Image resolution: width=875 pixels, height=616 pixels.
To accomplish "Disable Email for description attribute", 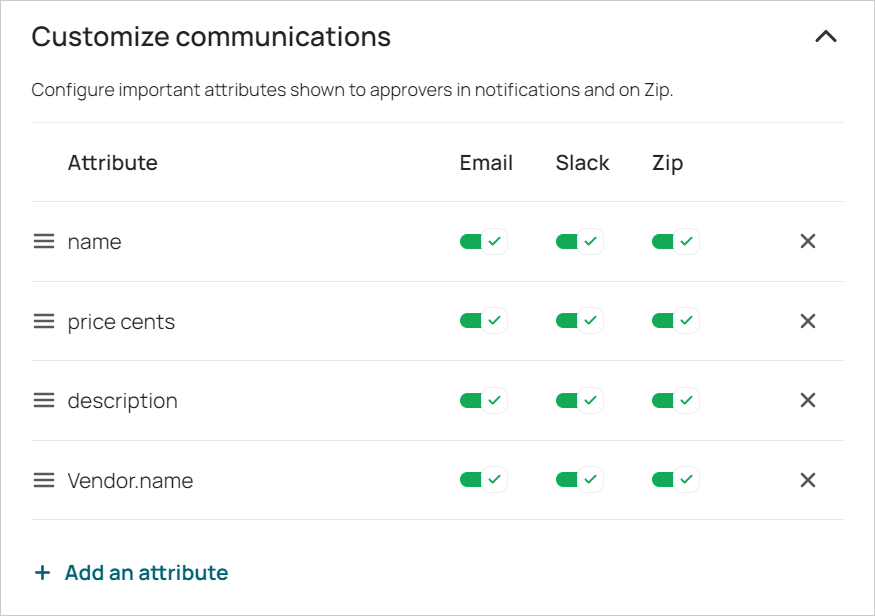I will [x=484, y=400].
